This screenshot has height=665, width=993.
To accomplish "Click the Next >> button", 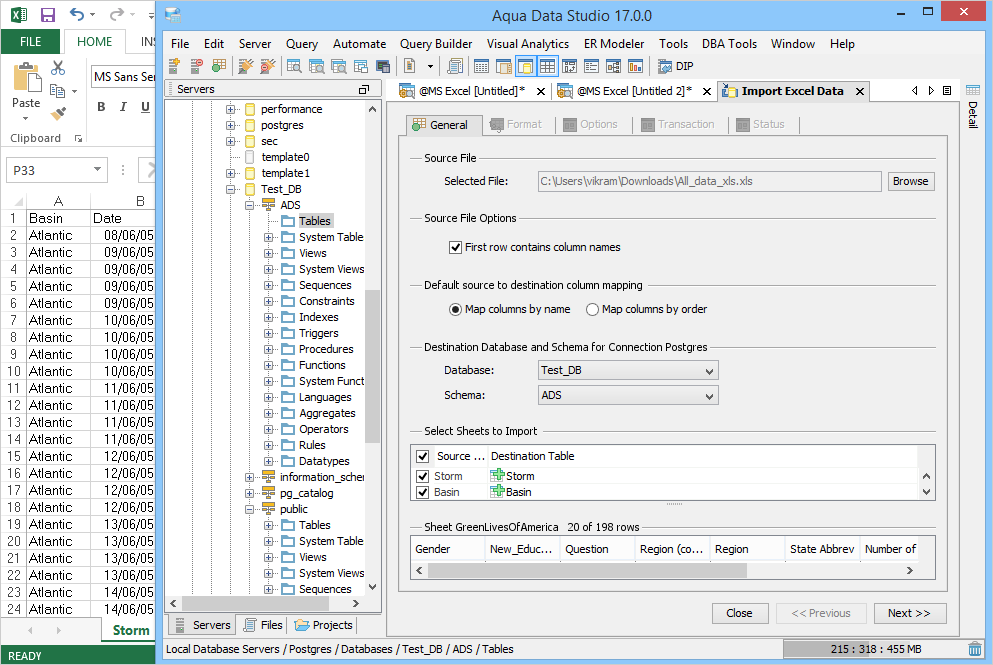I will (909, 613).
